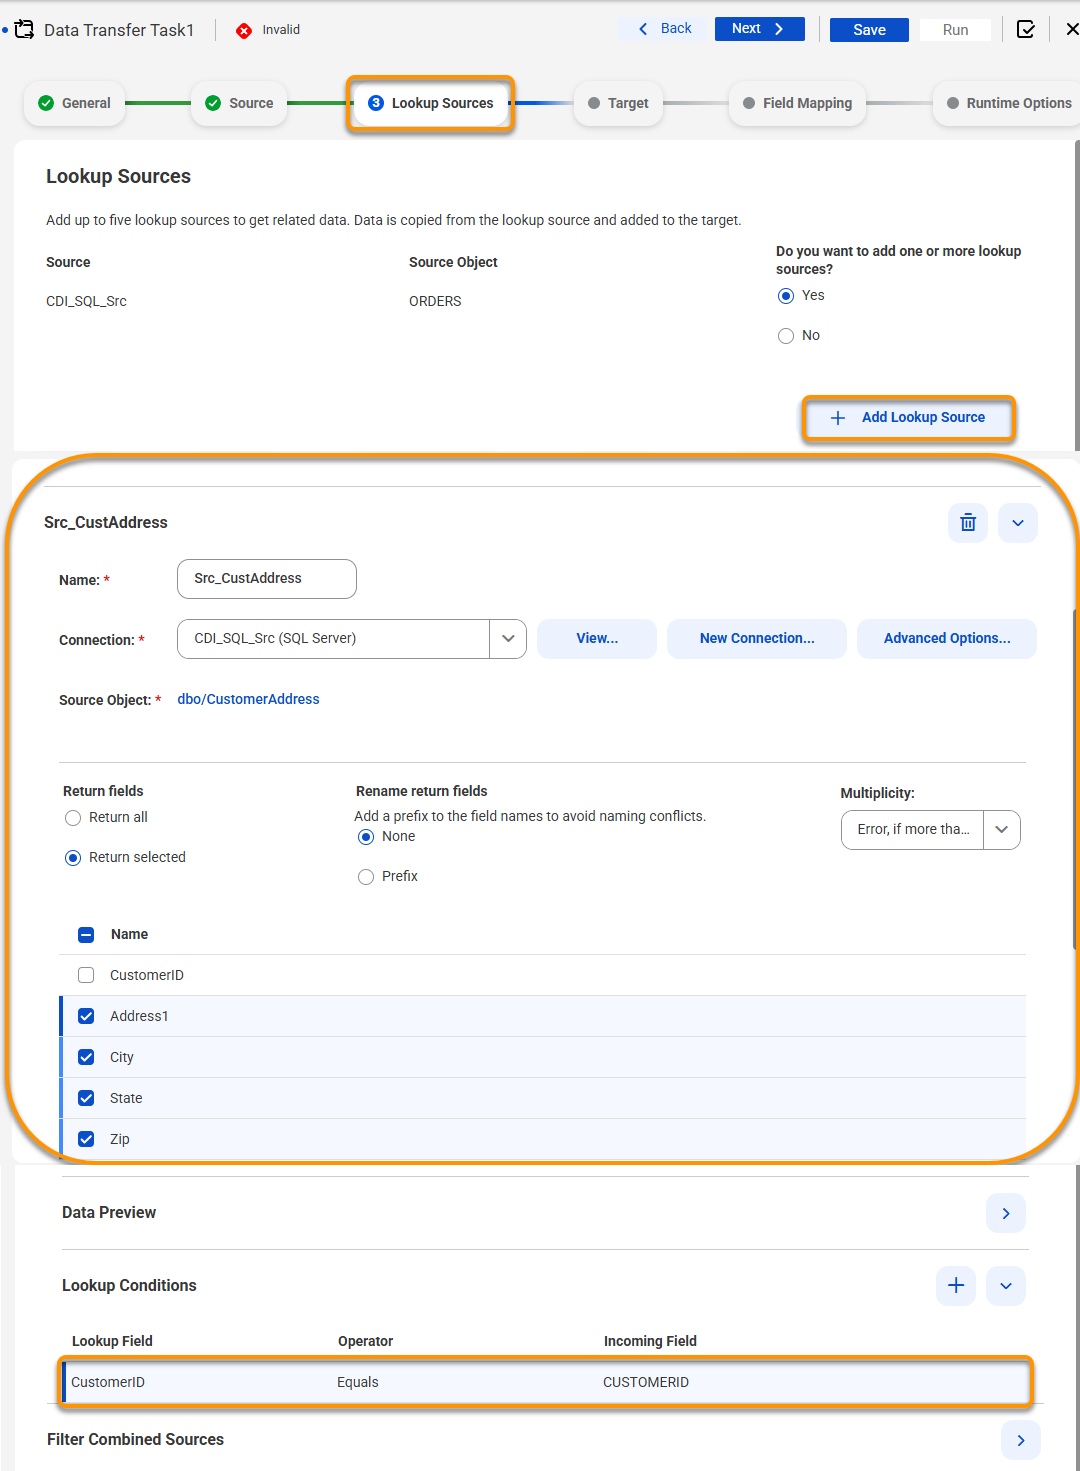Close the task editor with X icon
The width and height of the screenshot is (1080, 1471).
coord(1071,29)
